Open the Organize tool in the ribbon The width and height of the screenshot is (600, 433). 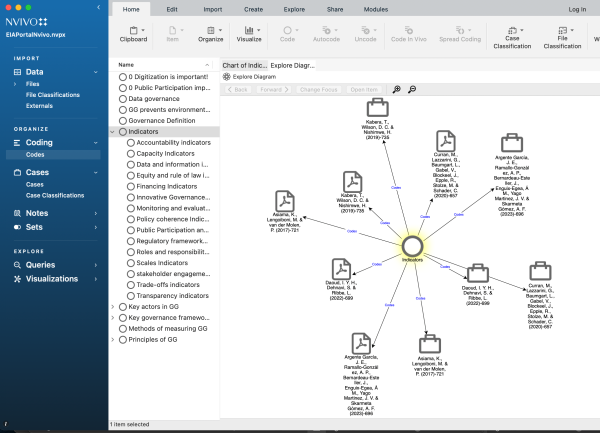pyautogui.click(x=210, y=32)
